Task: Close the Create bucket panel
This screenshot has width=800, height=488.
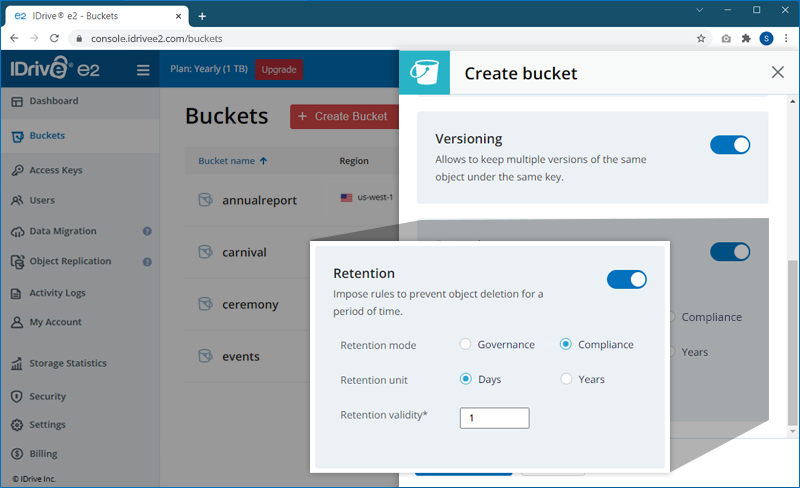Action: pyautogui.click(x=778, y=72)
